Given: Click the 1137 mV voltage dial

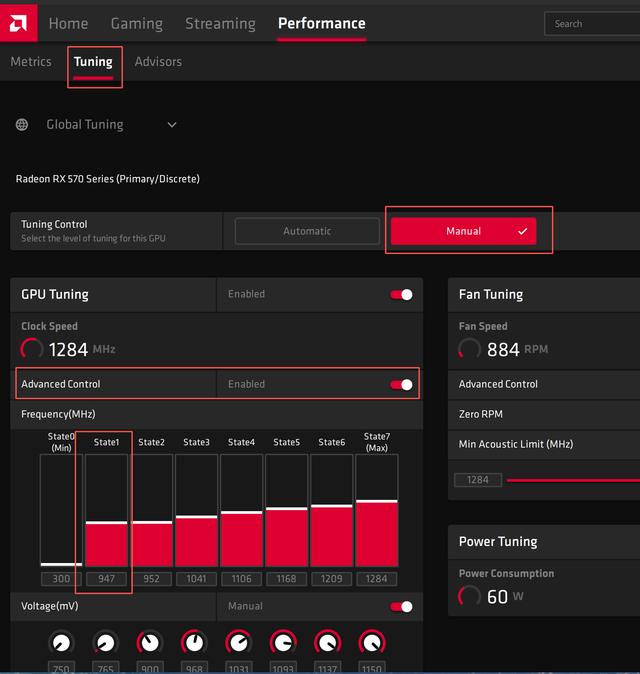Looking at the screenshot, I should point(328,643).
